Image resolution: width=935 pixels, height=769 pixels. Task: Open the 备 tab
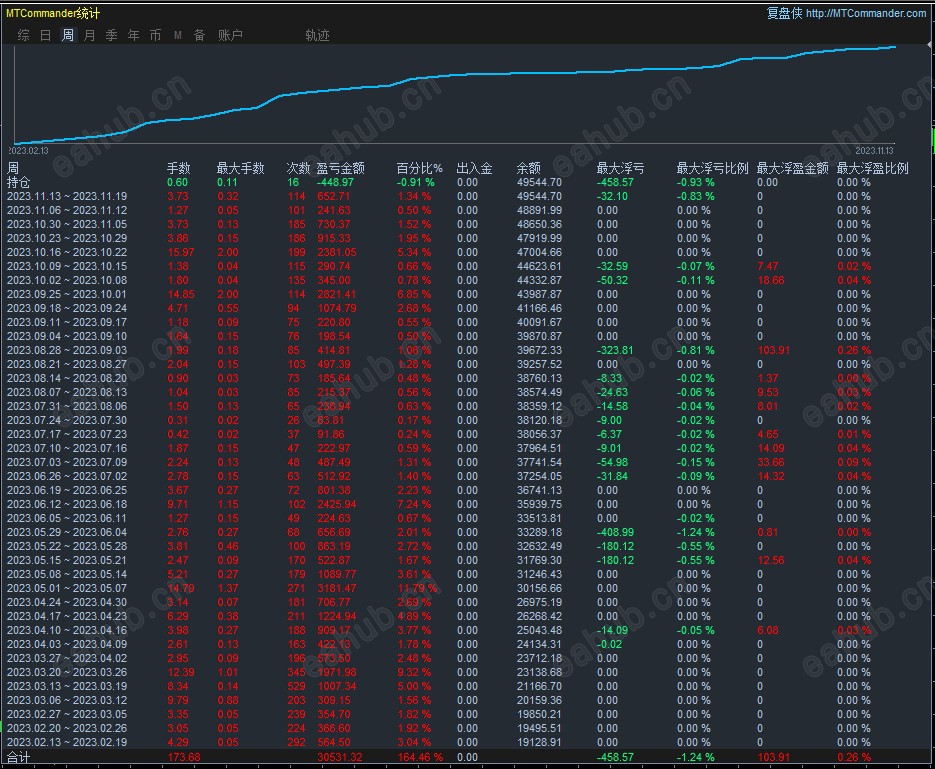(x=200, y=35)
